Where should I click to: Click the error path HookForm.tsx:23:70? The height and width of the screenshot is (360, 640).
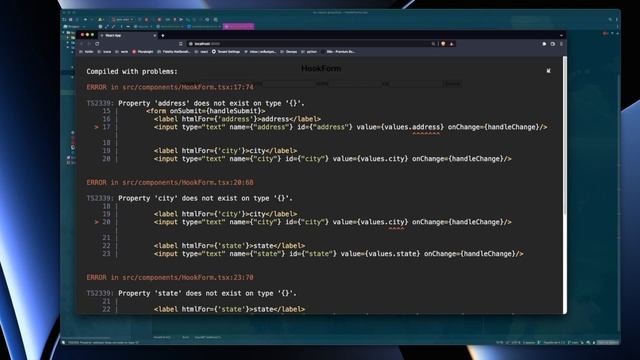coord(188,277)
